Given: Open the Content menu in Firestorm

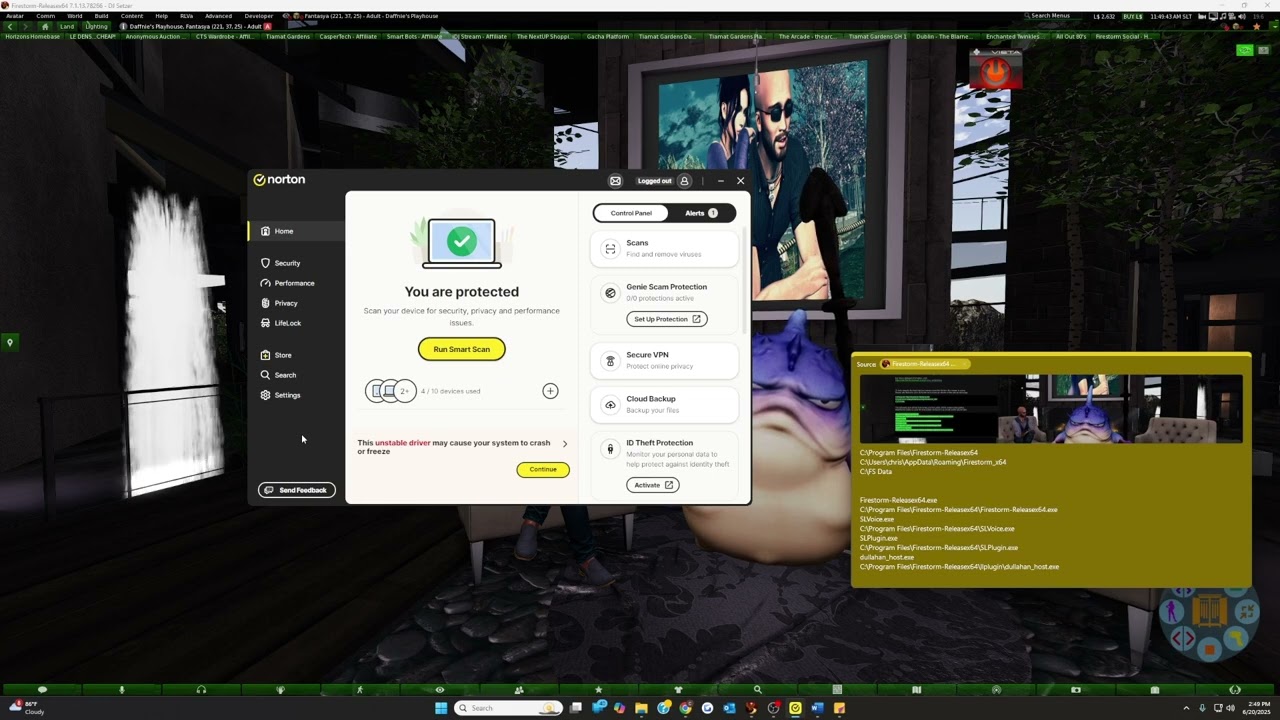Looking at the screenshot, I should [131, 16].
